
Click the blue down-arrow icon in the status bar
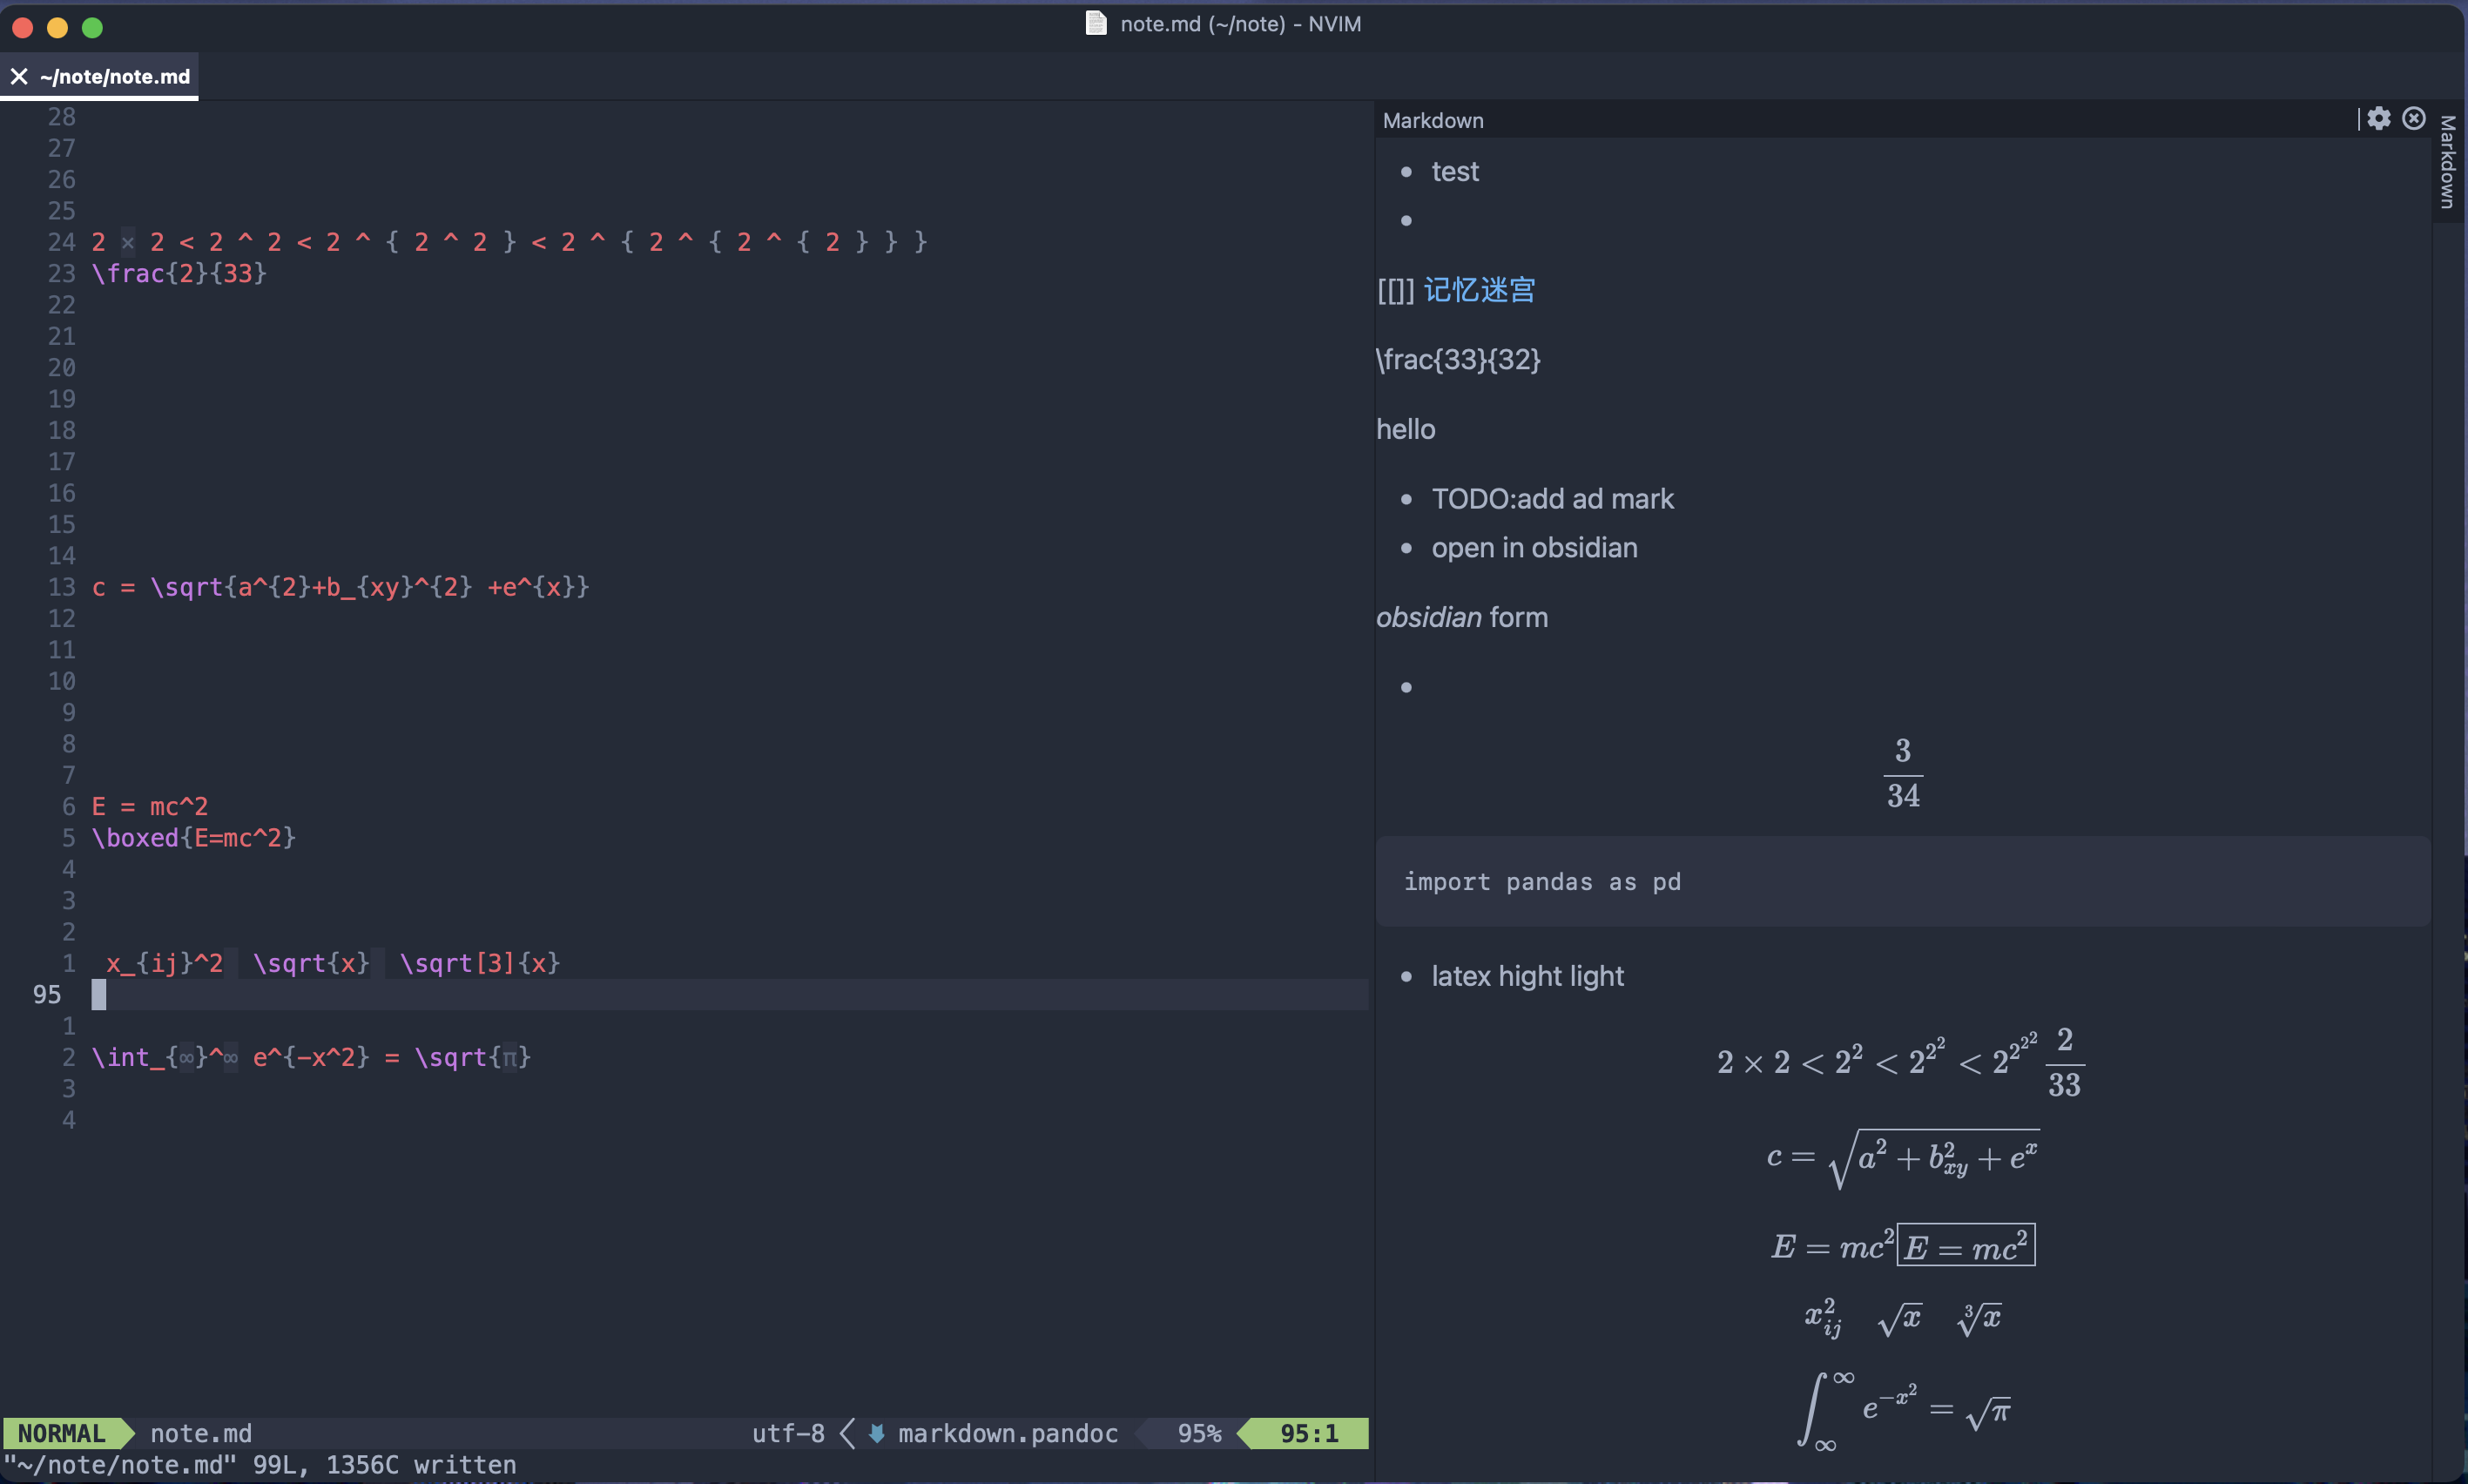875,1433
